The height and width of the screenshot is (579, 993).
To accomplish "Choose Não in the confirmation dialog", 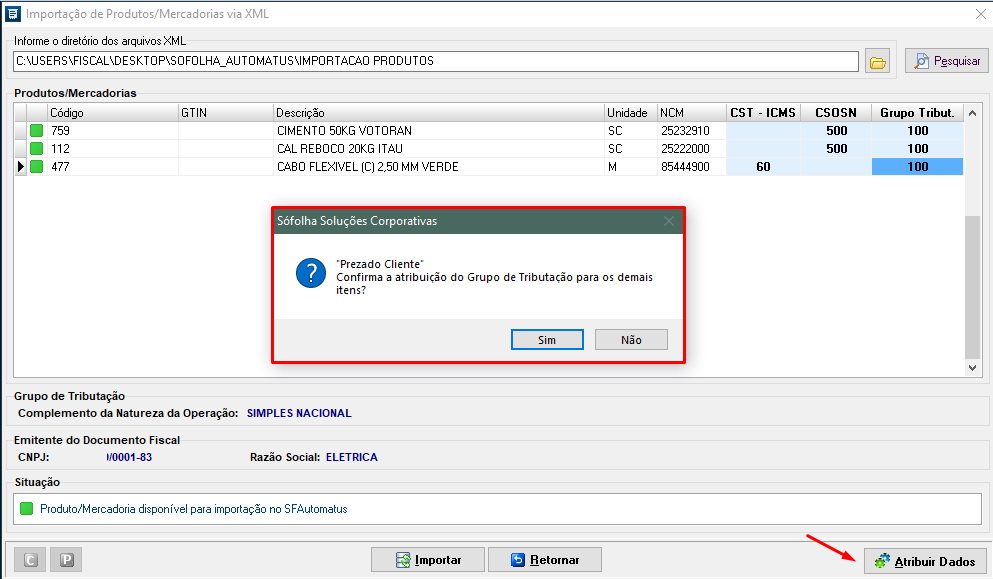I will [631, 340].
